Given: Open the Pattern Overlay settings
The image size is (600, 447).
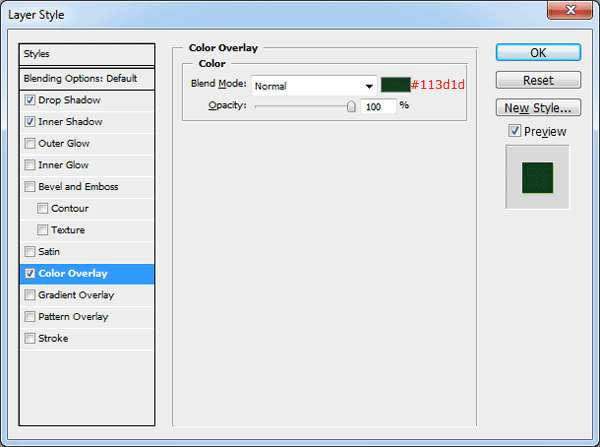Looking at the screenshot, I should click(x=73, y=317).
